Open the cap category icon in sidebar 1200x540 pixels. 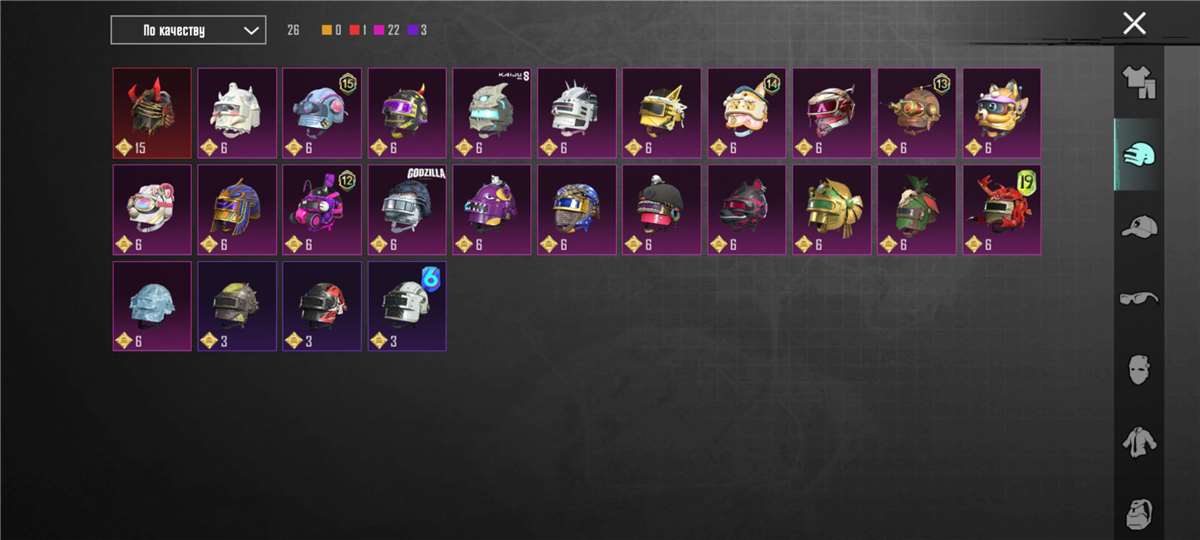click(x=1138, y=227)
